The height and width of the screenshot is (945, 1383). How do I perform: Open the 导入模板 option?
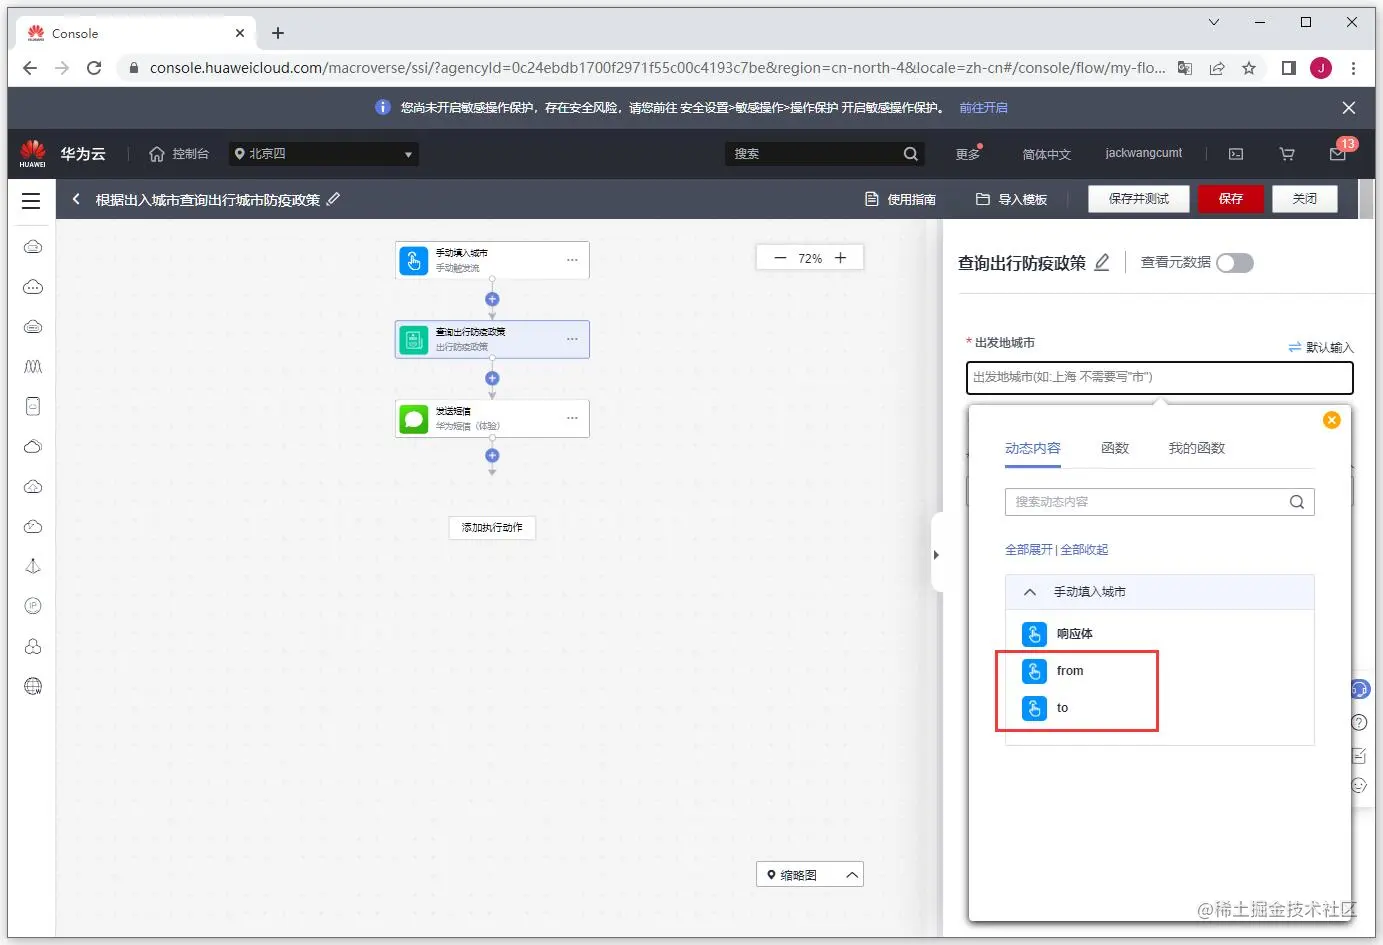[1012, 200]
